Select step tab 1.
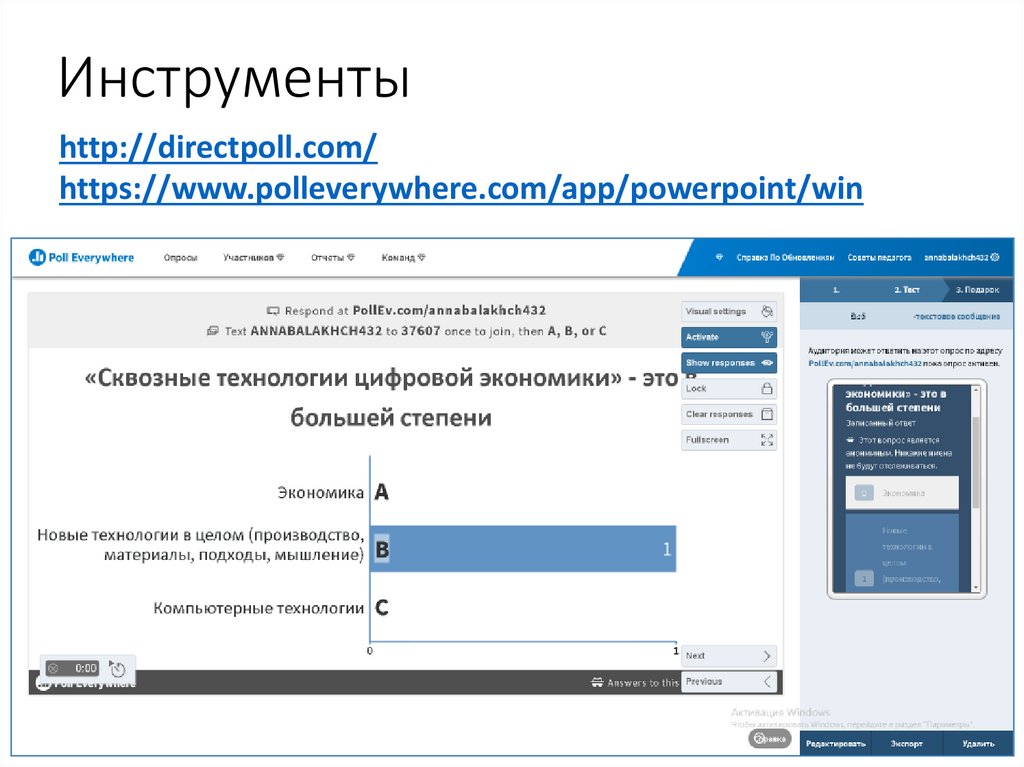The width and height of the screenshot is (1024, 767). [836, 289]
